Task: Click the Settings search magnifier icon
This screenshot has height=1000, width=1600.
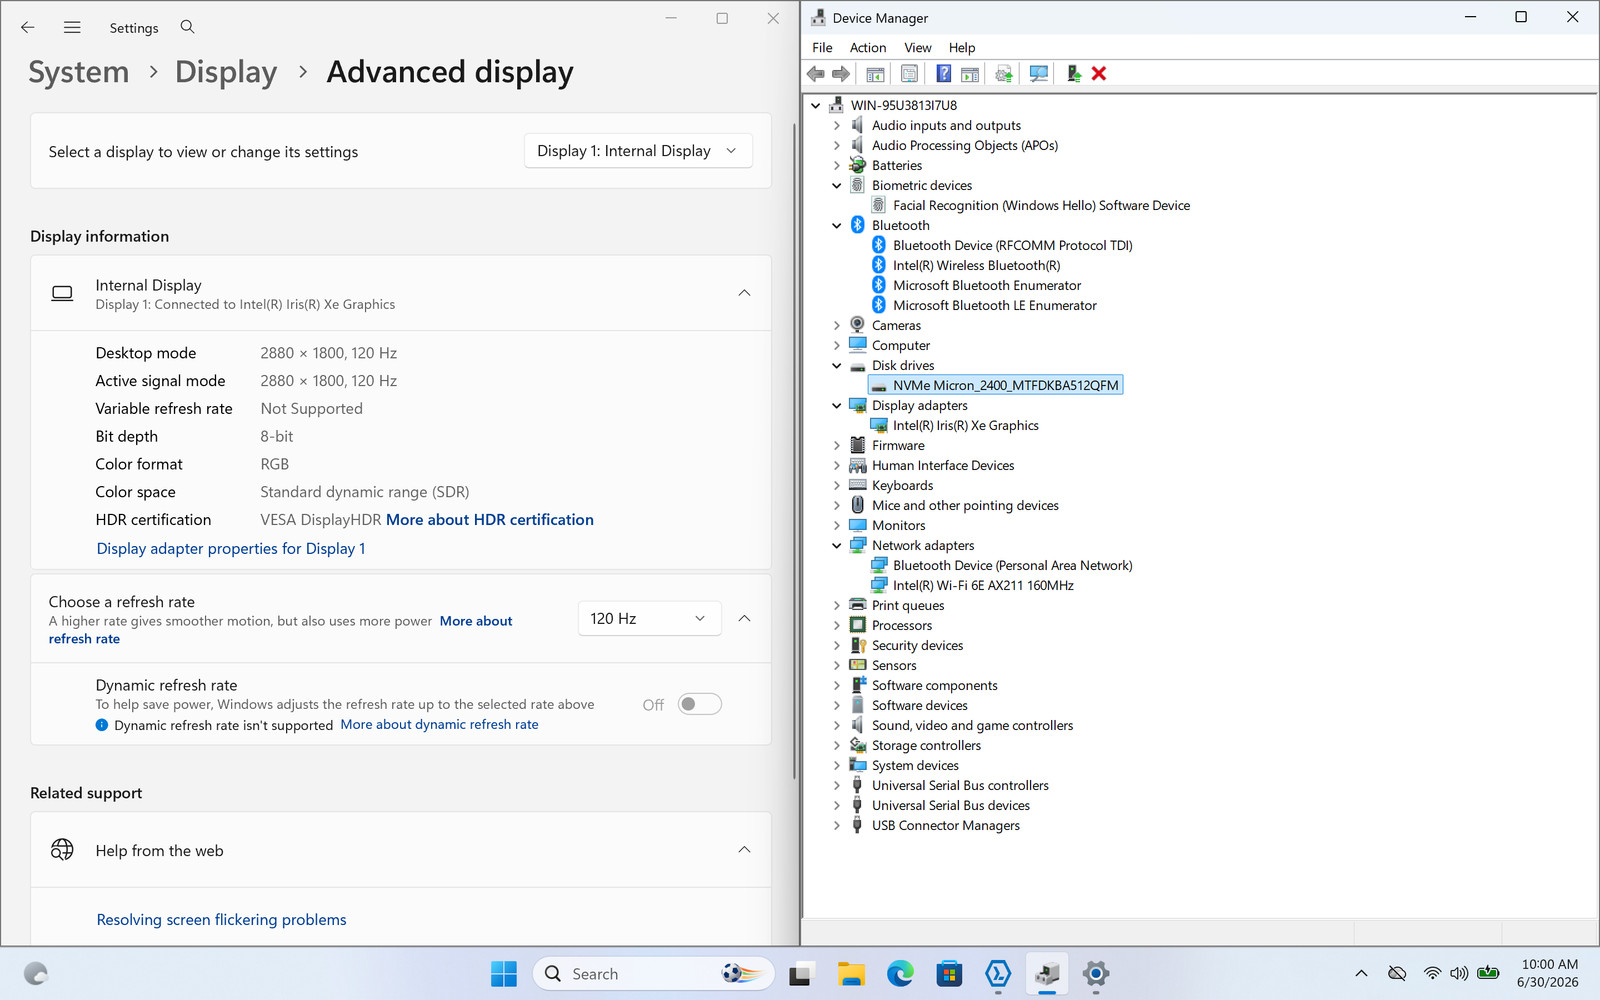Action: coord(187,27)
